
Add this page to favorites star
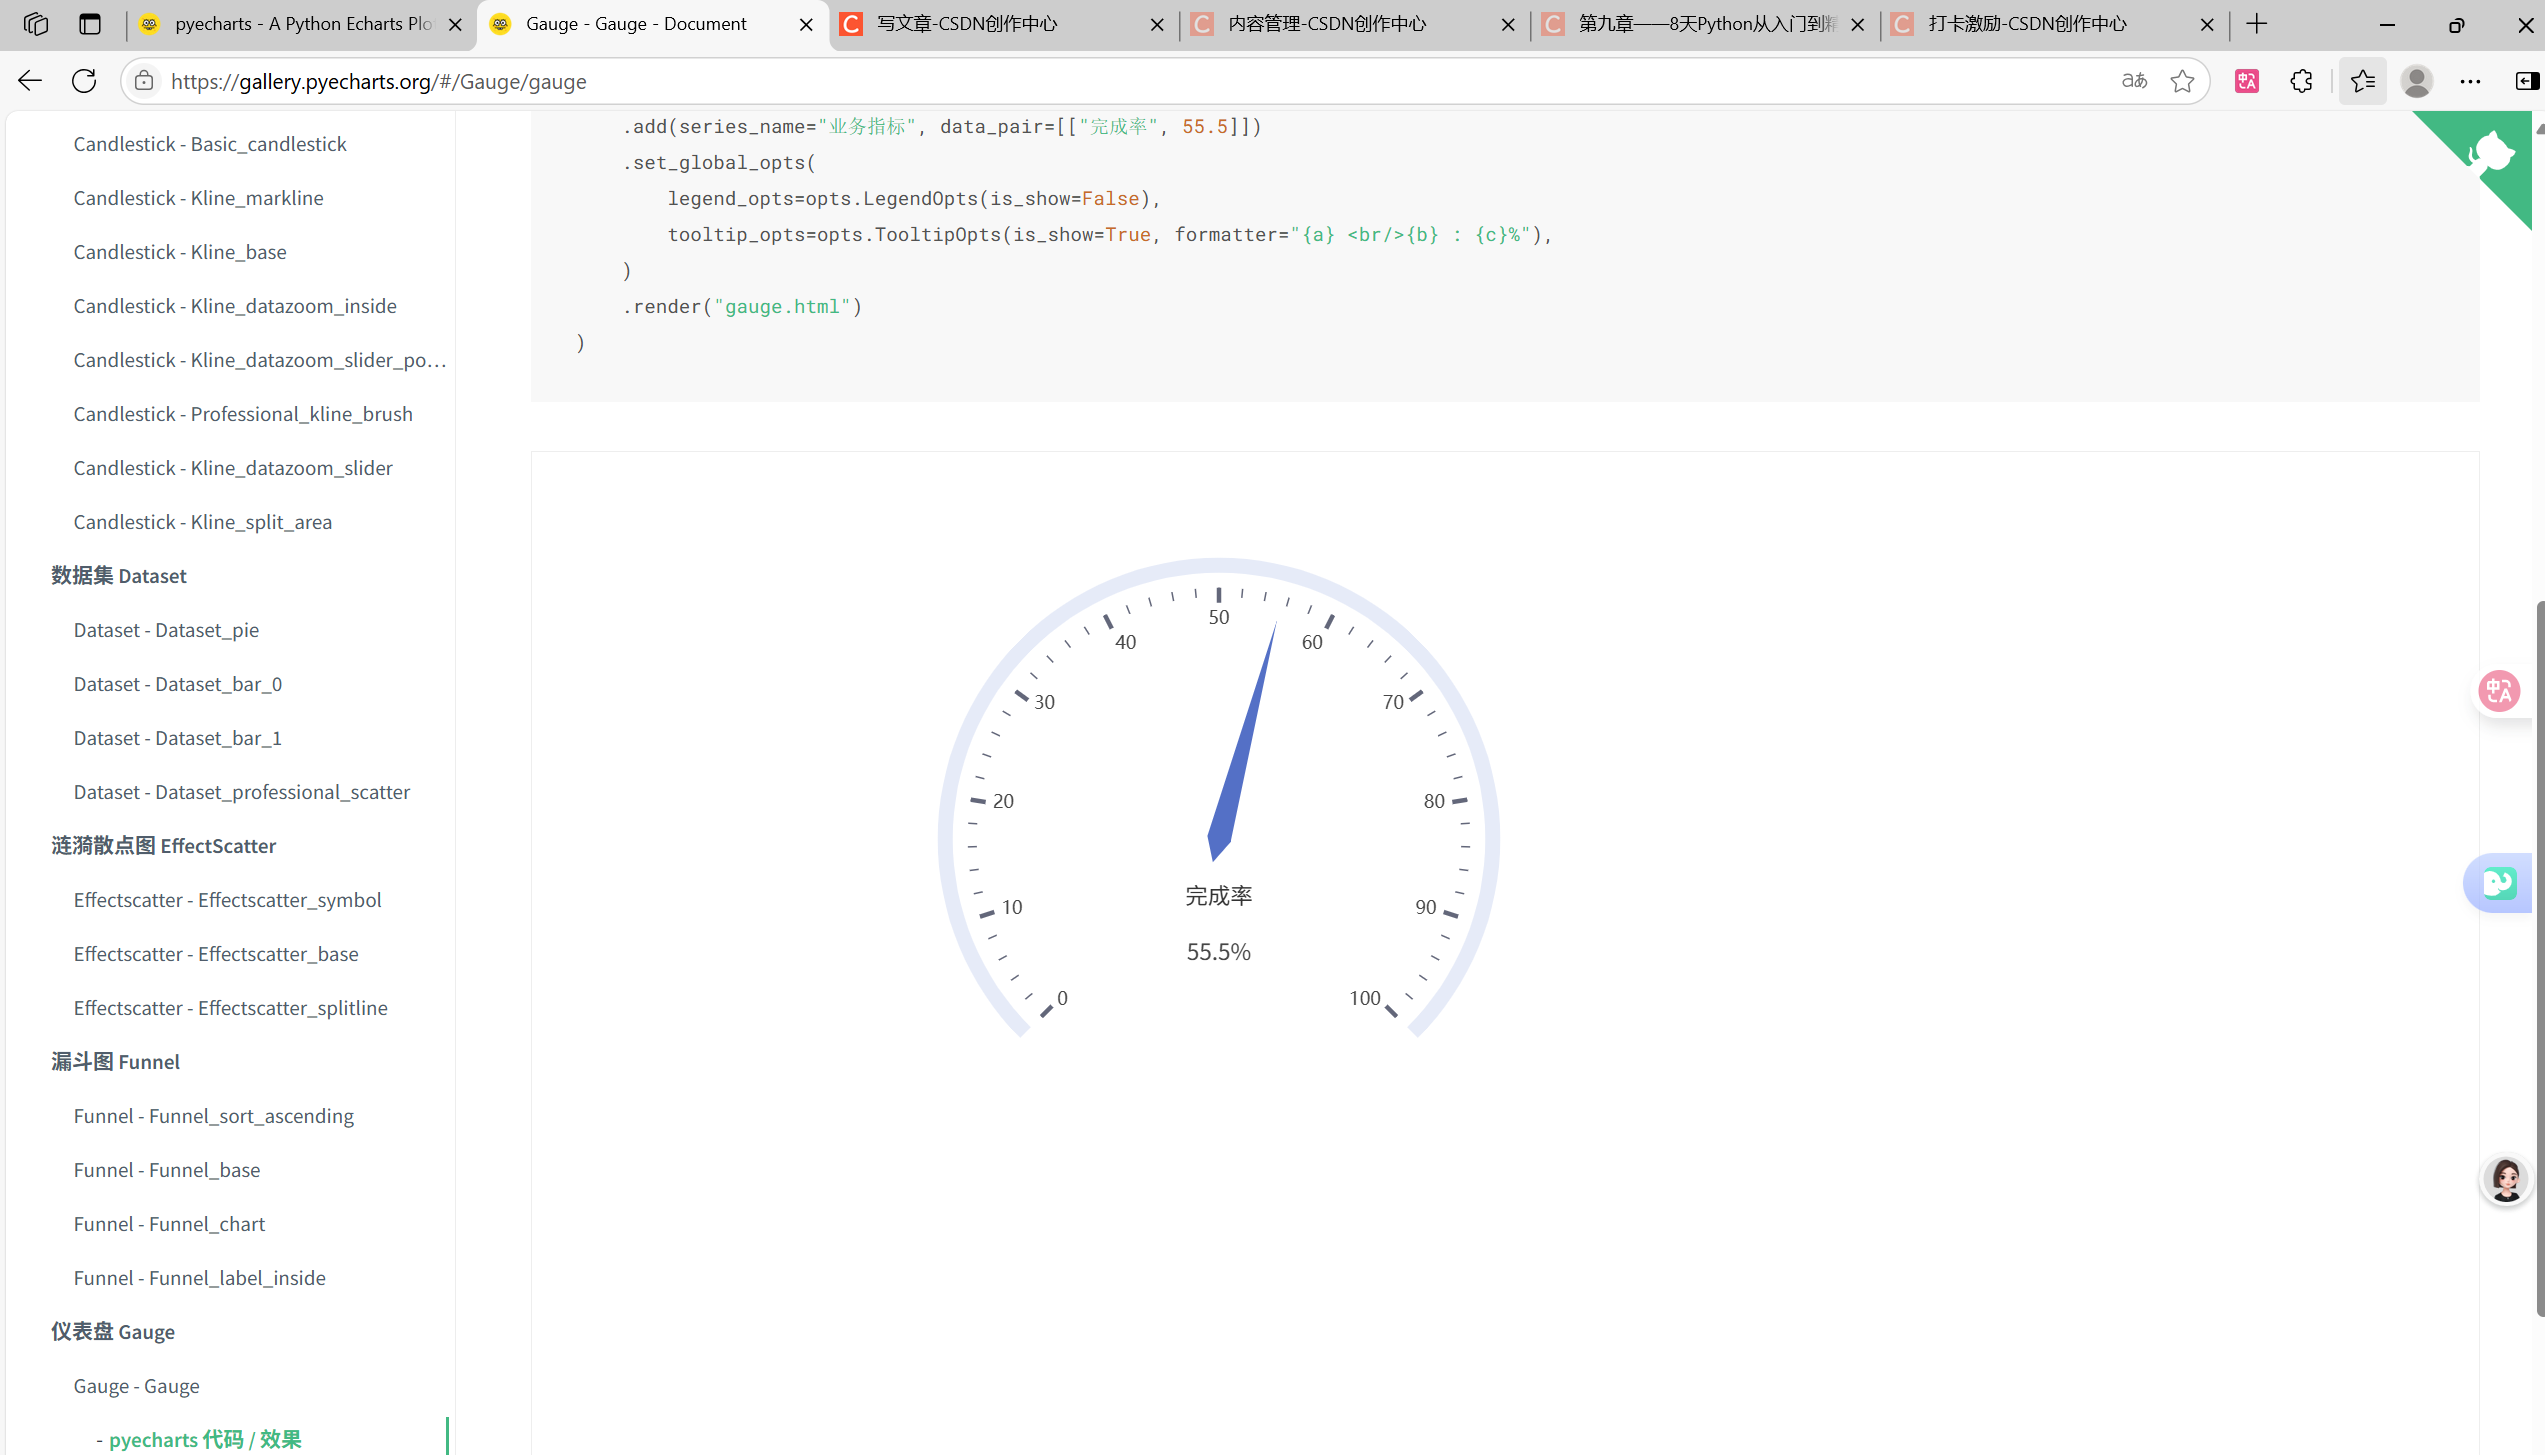click(2182, 81)
